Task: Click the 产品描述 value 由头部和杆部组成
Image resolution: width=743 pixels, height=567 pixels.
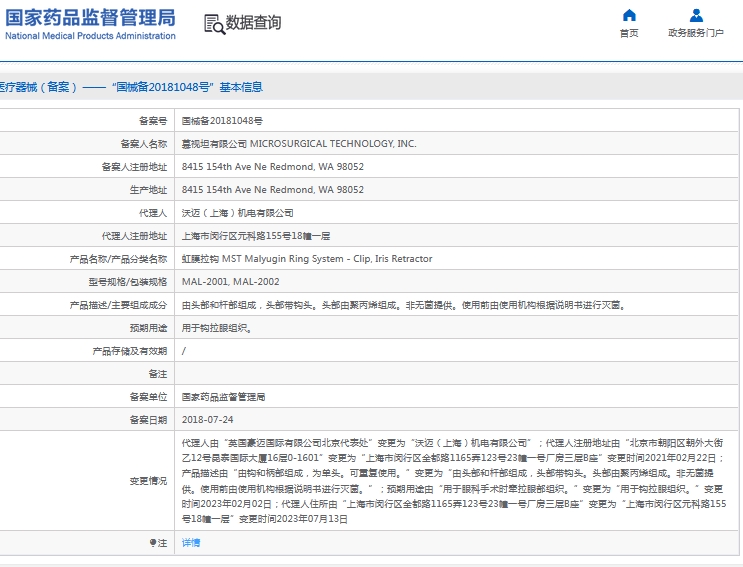Action: 404,305
